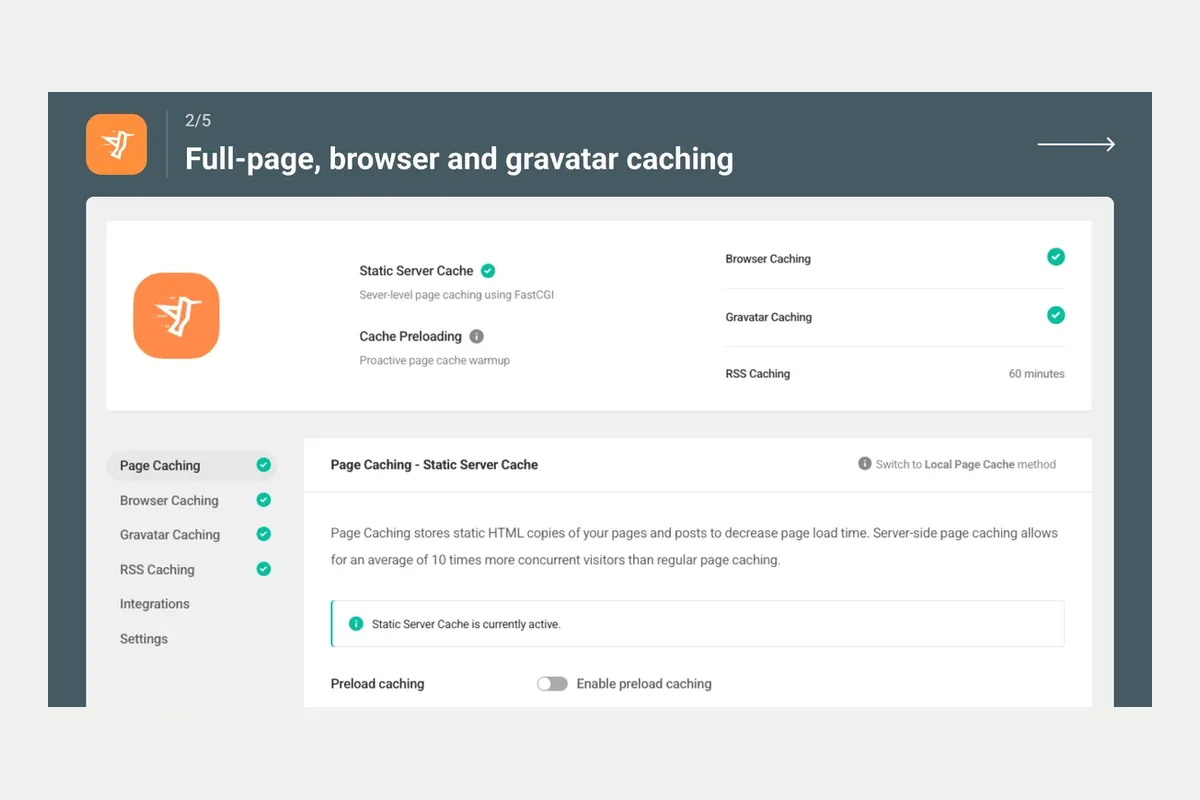Click the Page Caching - Static Server Cache heading
The image size is (1200, 800).
click(x=434, y=464)
